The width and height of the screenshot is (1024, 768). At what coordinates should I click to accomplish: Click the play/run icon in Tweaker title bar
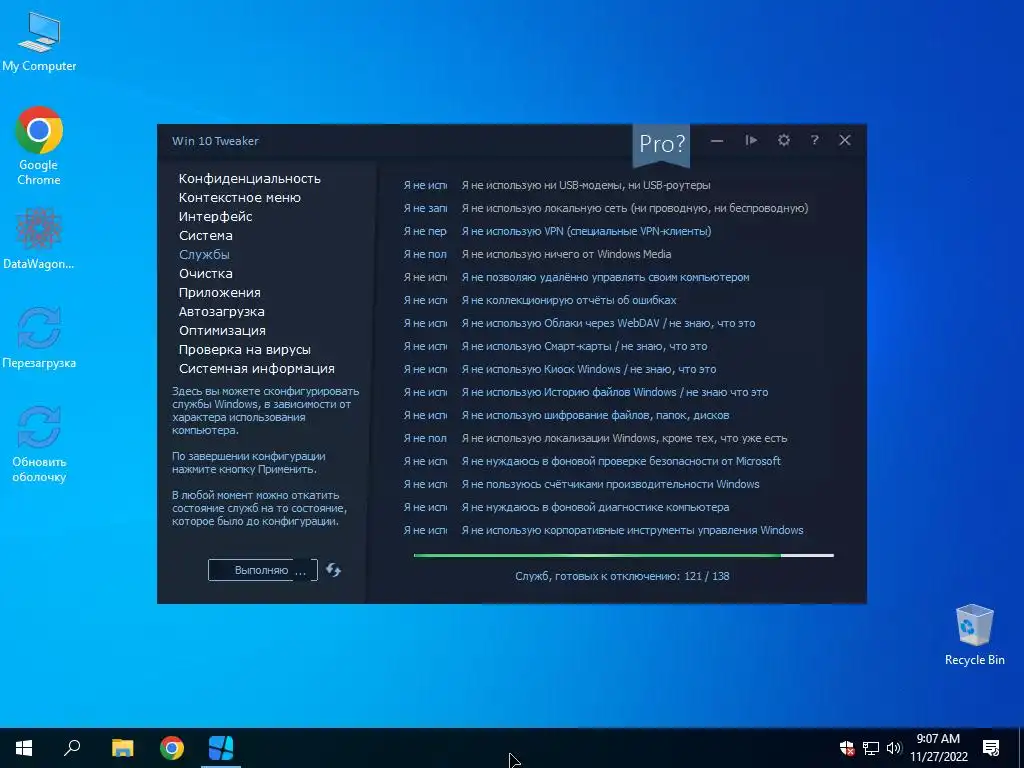(751, 140)
